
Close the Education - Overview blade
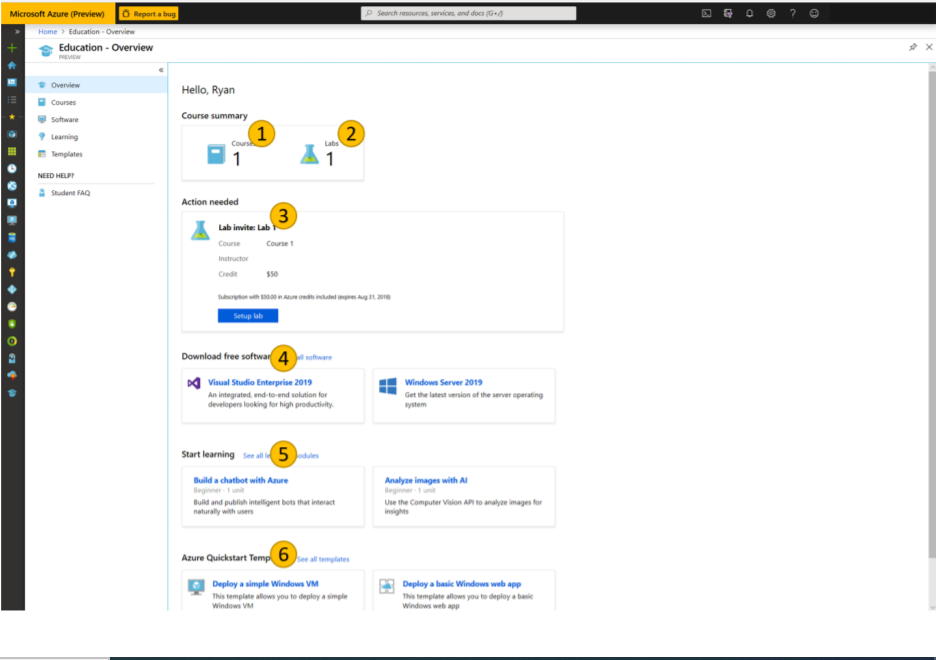click(929, 47)
